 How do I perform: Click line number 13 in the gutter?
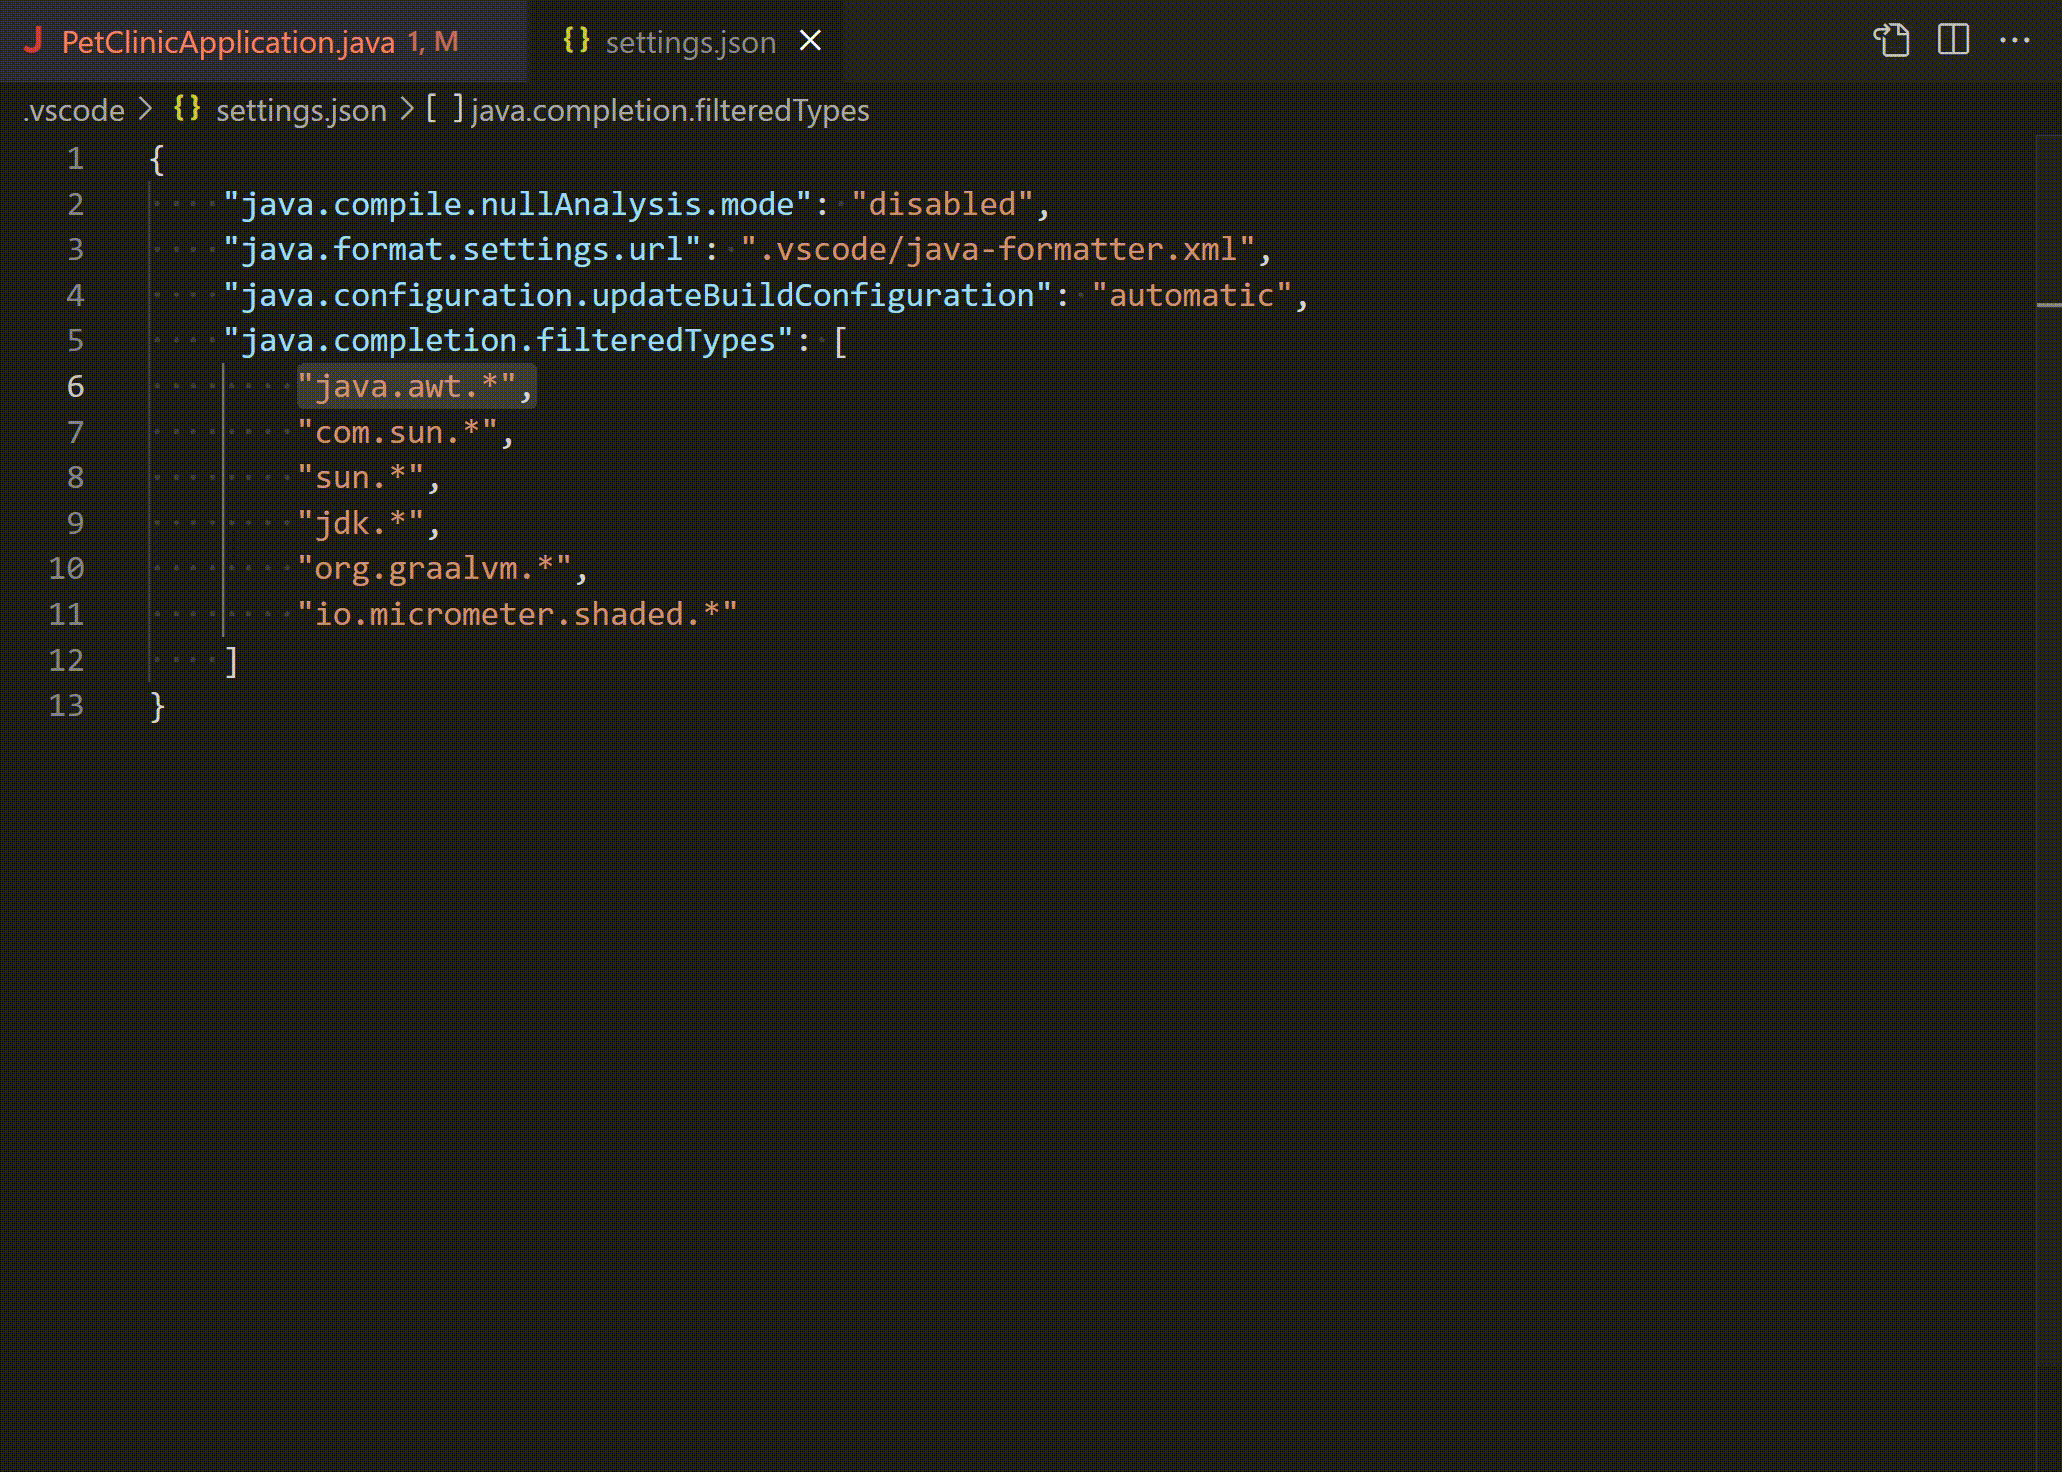66,706
